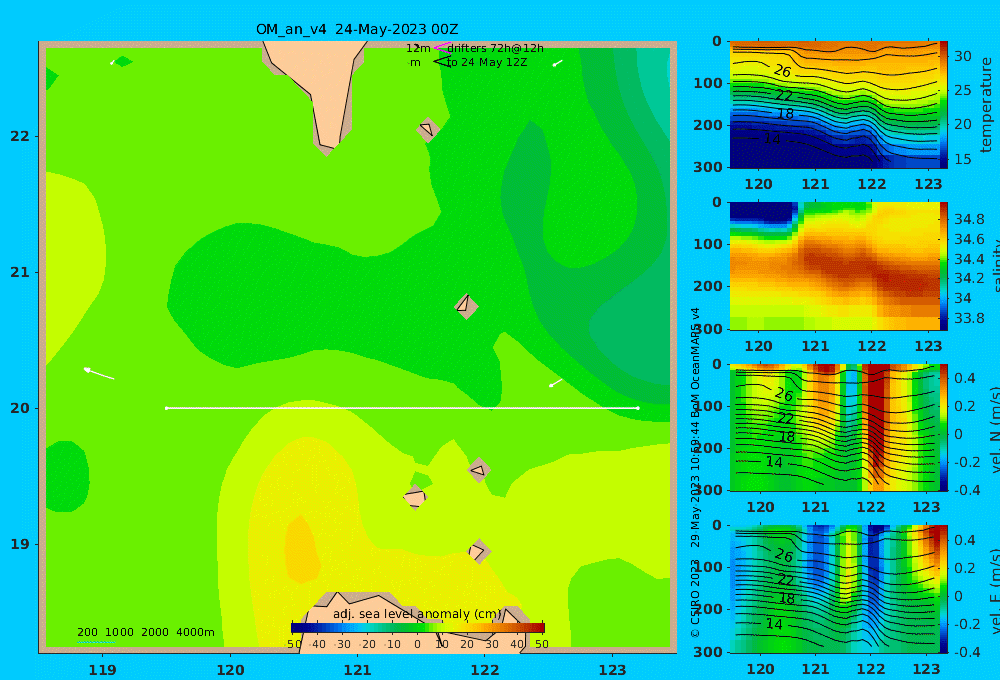Click the 'temperature' colorbar axis label
This screenshot has width=1000, height=680.
point(987,105)
